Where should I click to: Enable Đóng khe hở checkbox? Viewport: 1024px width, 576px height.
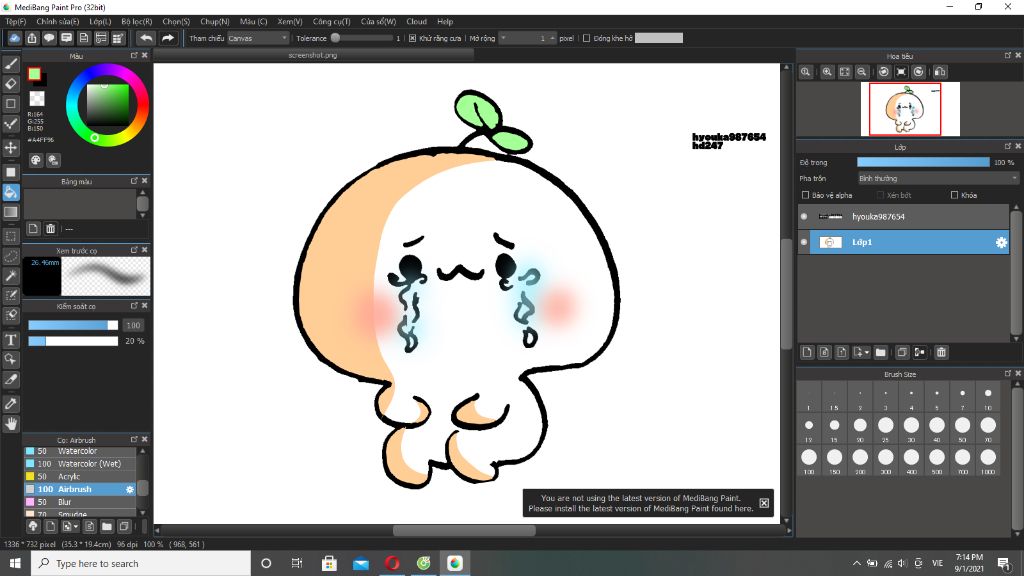coord(586,39)
